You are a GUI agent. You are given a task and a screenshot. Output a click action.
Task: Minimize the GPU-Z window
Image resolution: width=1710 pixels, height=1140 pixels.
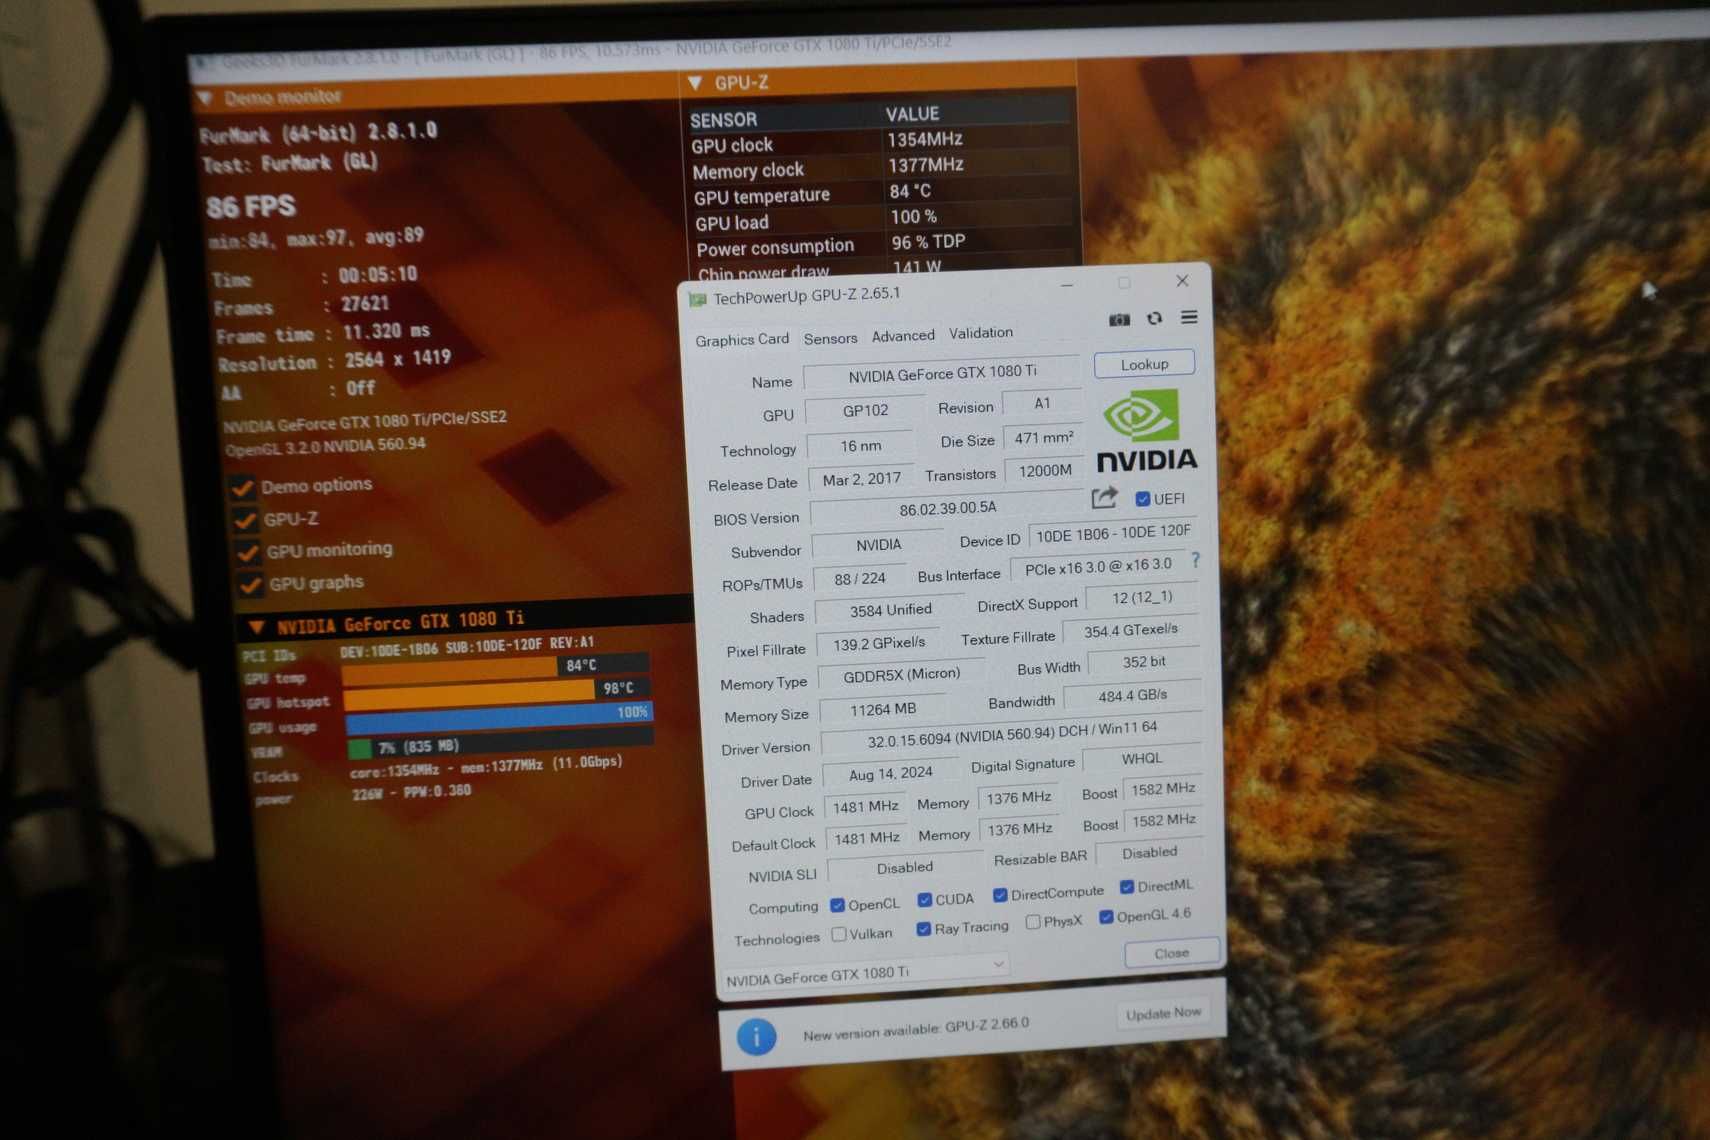1067,286
